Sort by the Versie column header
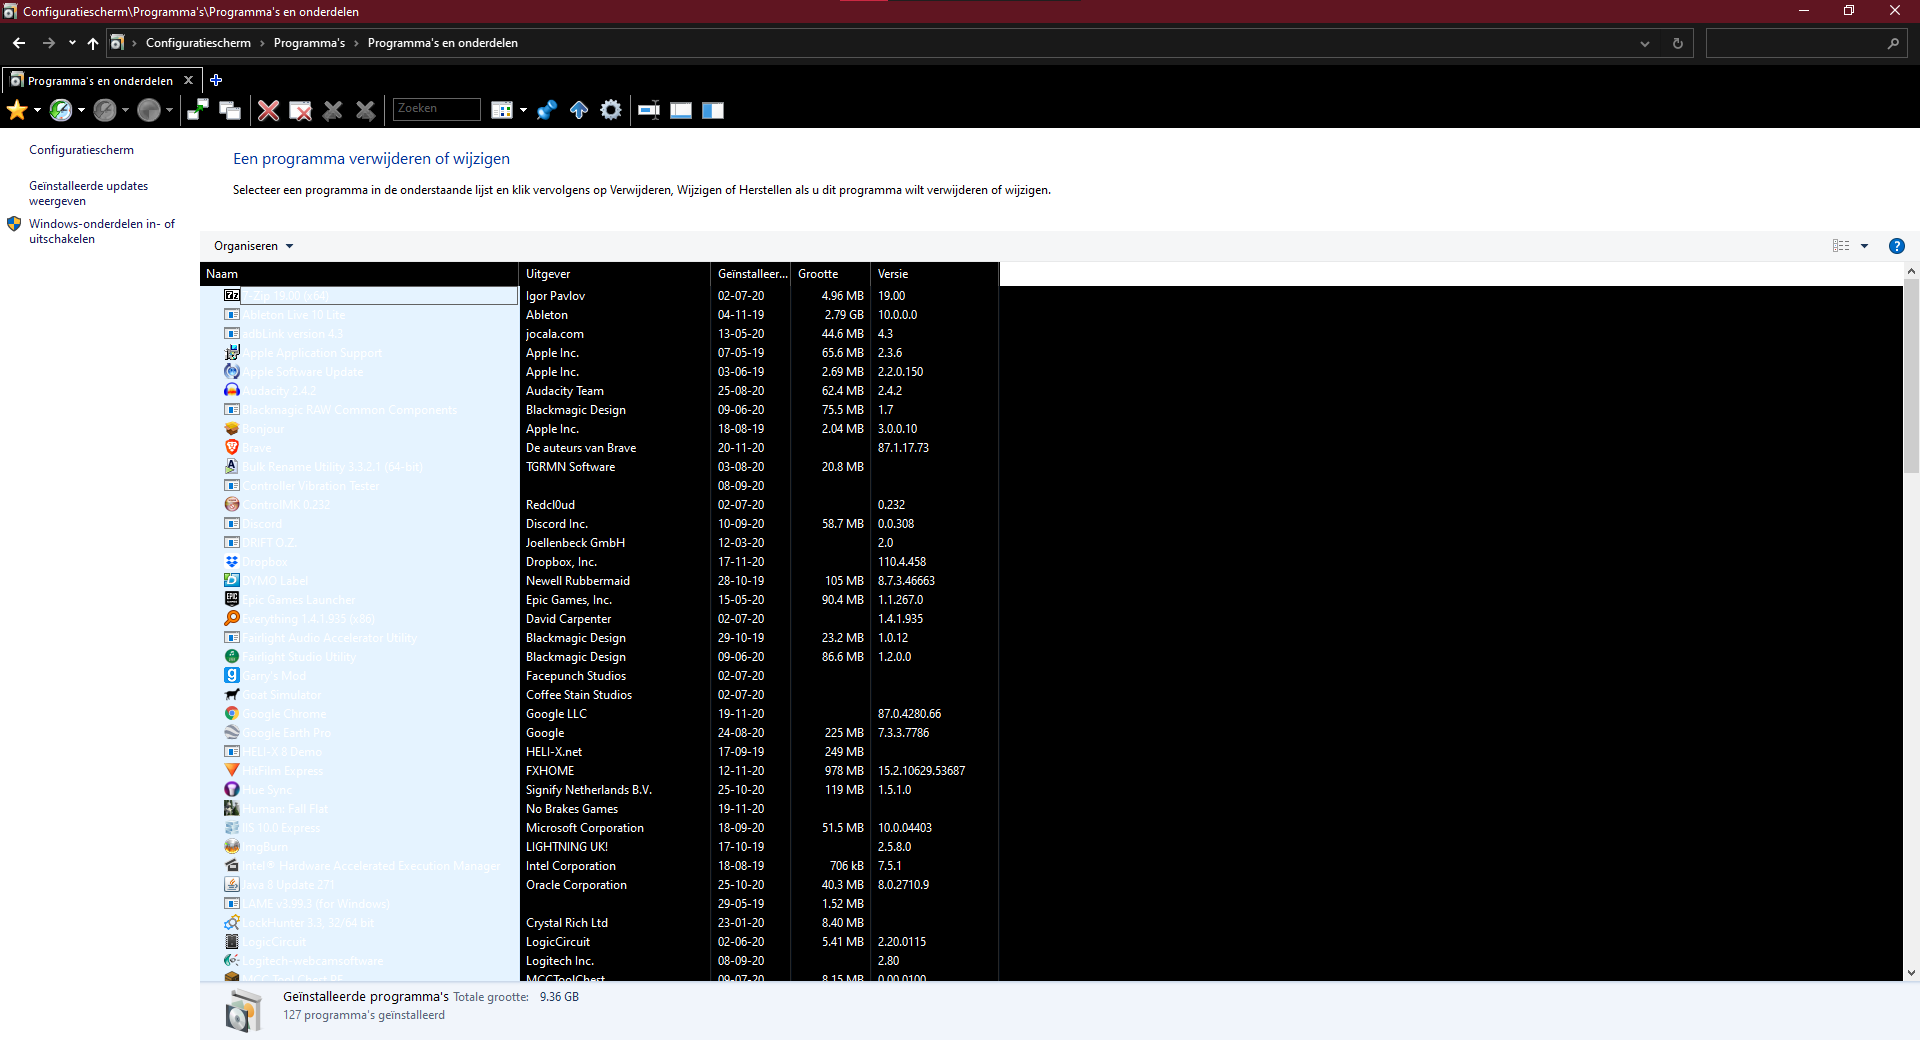The height and width of the screenshot is (1040, 1920). tap(934, 274)
